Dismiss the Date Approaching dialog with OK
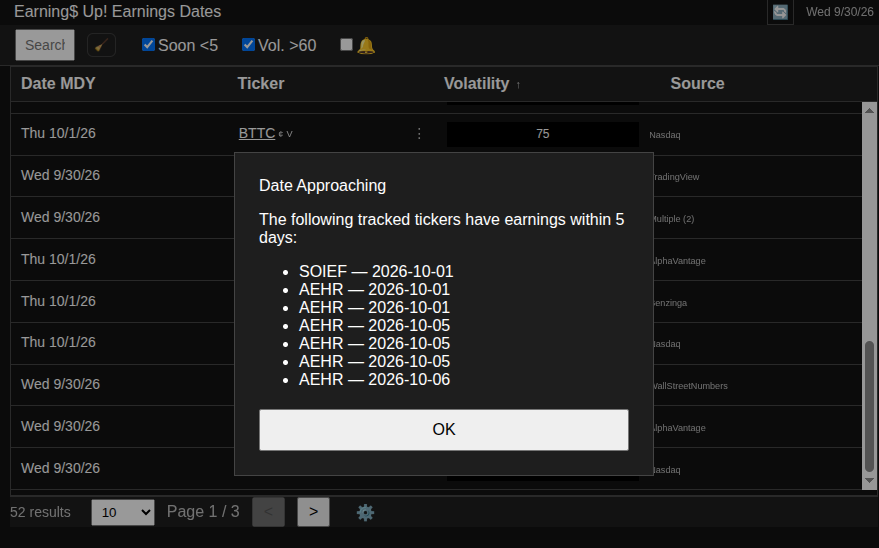Screen dimensions: 879x548 [443, 430]
